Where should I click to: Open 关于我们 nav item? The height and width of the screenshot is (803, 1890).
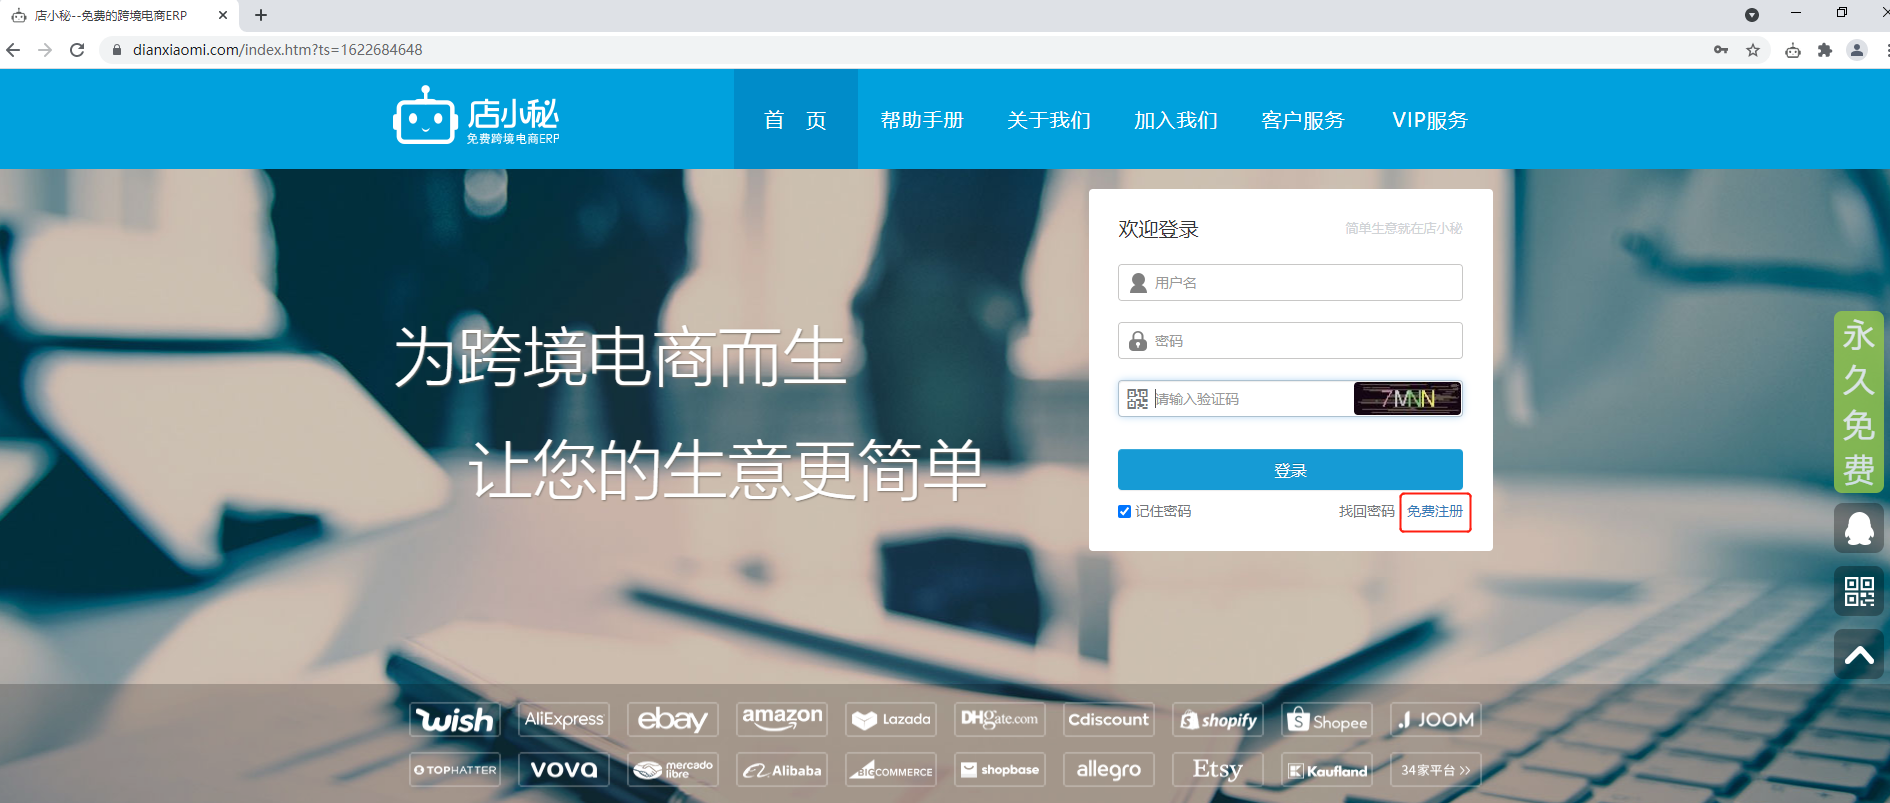[x=1049, y=120]
